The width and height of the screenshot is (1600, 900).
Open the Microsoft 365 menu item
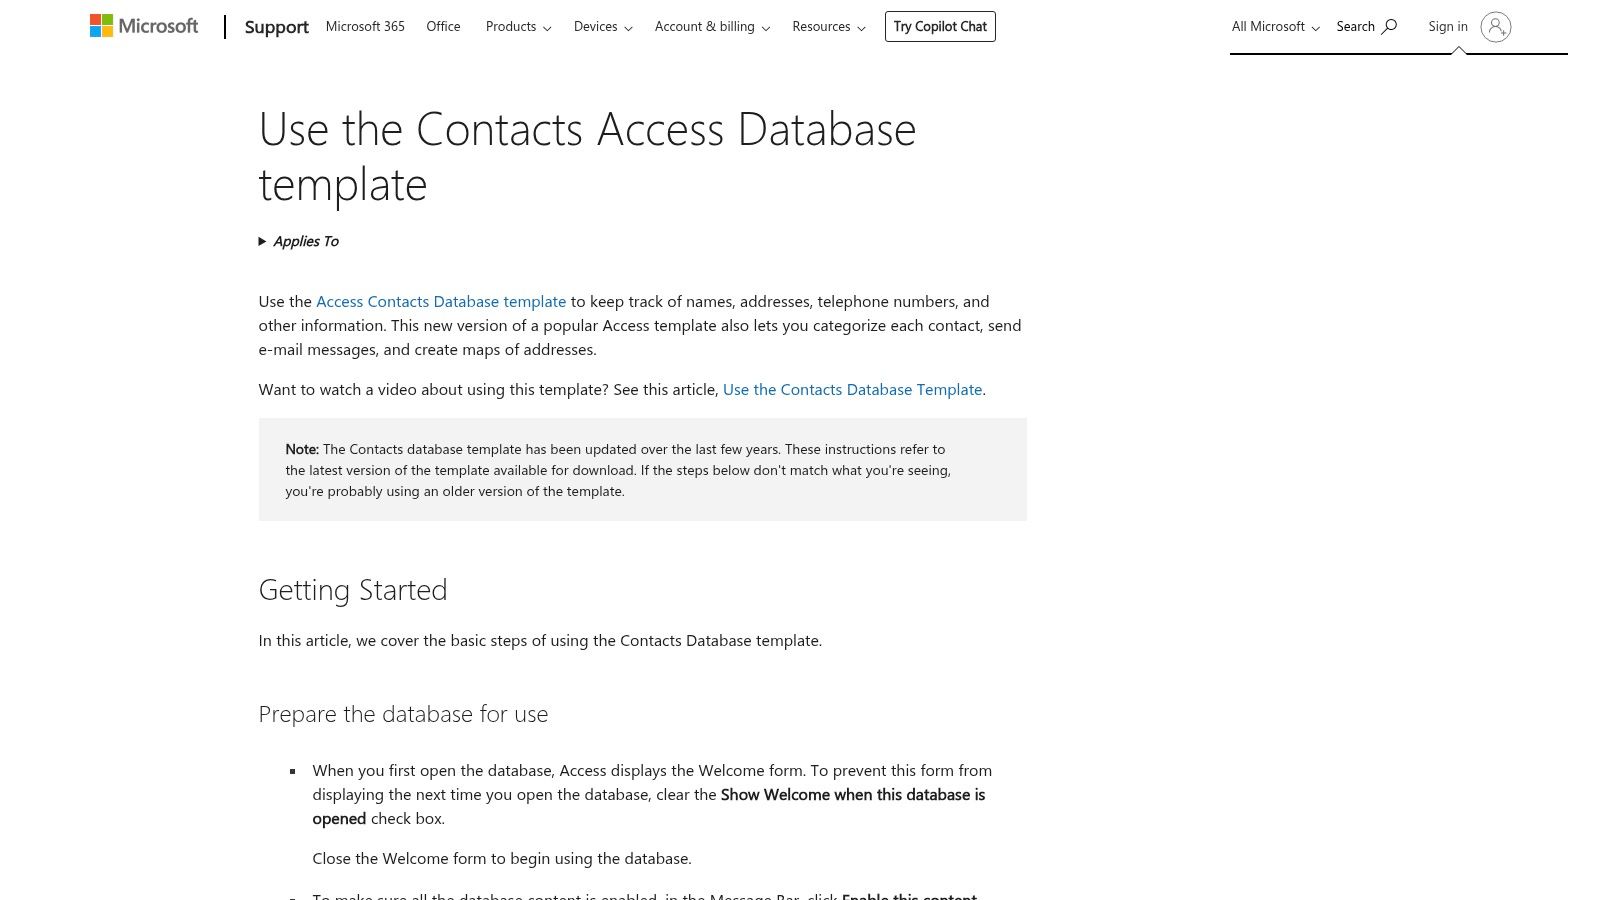(364, 27)
